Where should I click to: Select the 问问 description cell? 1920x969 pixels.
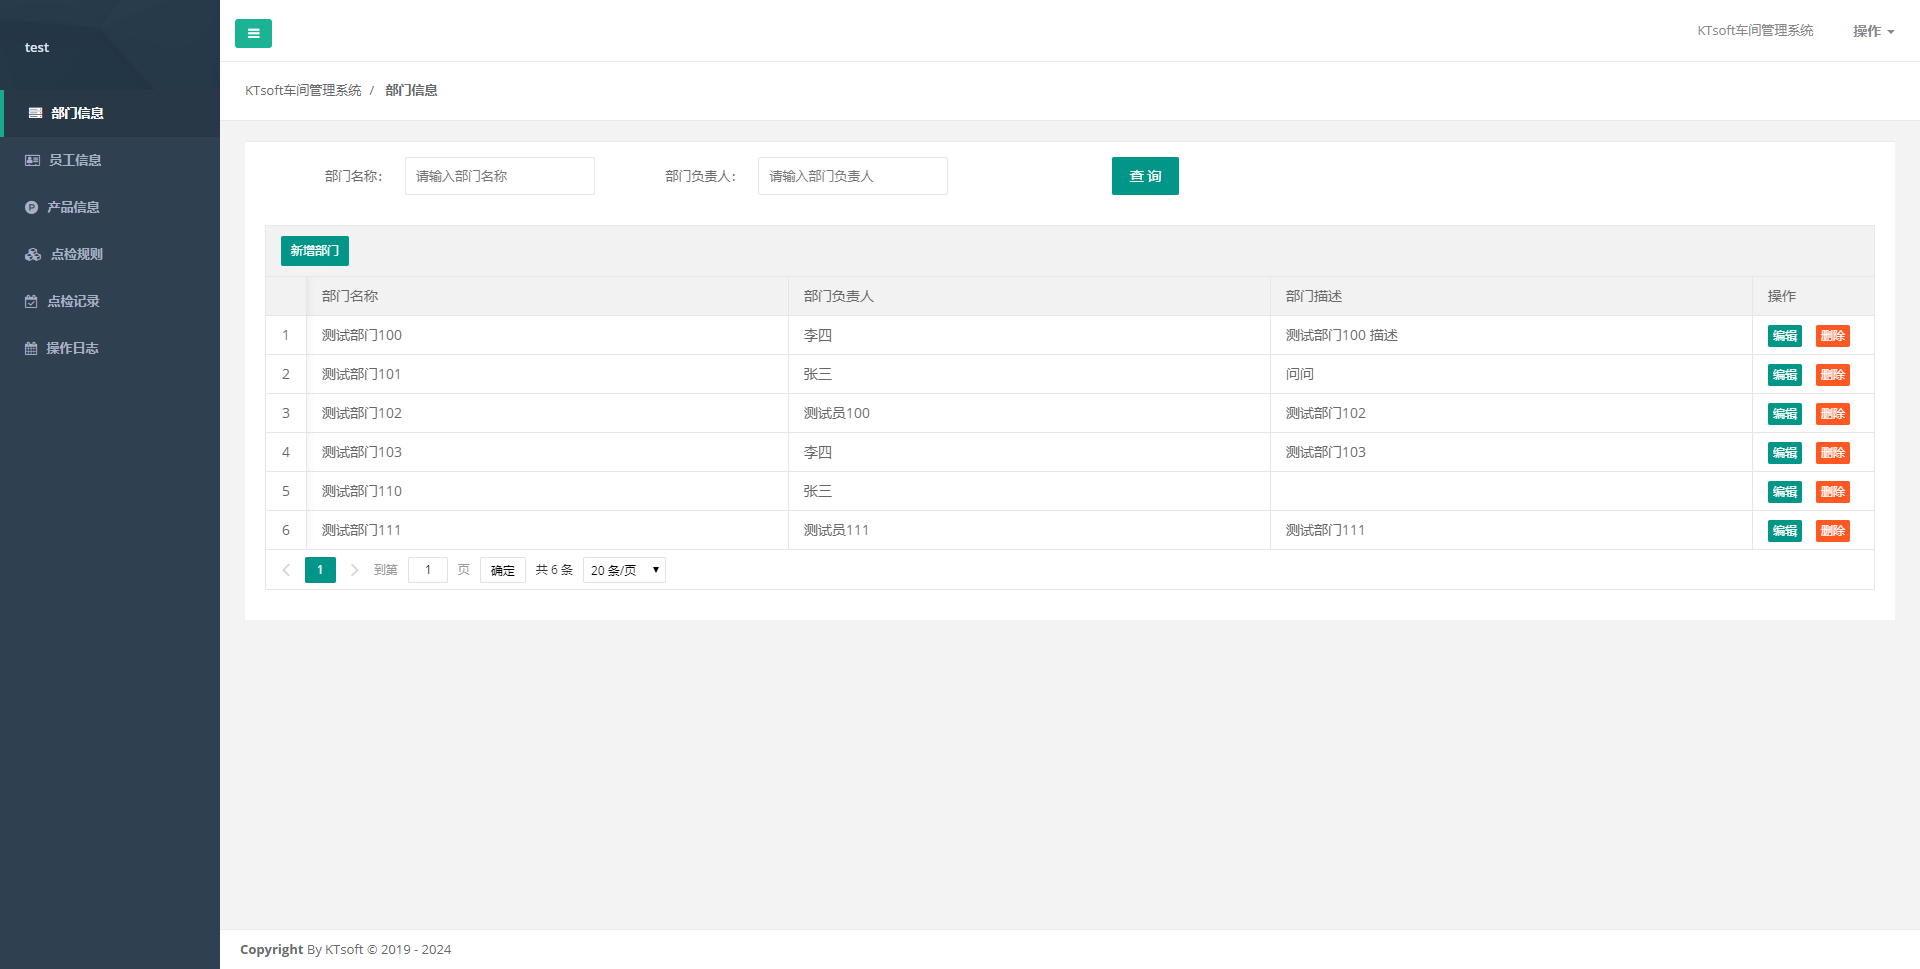1511,374
